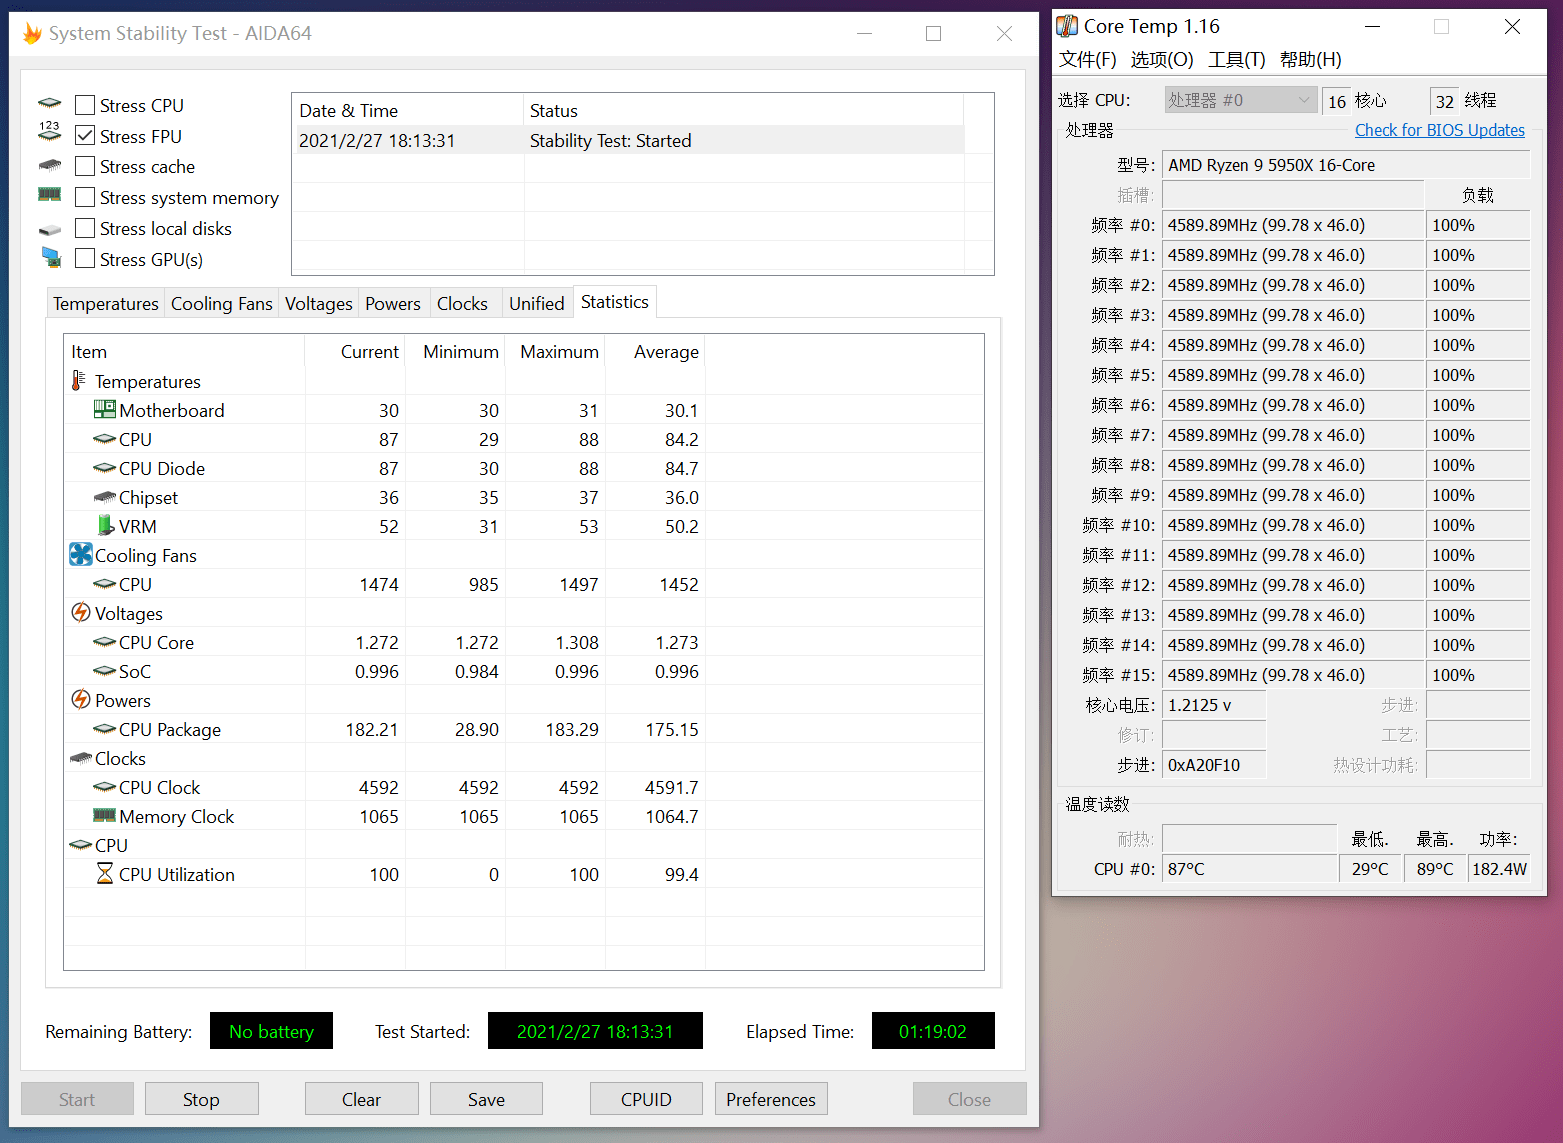This screenshot has width=1563, height=1143.
Task: Click the blue fan icon for Cooling Fans
Action: 81,554
